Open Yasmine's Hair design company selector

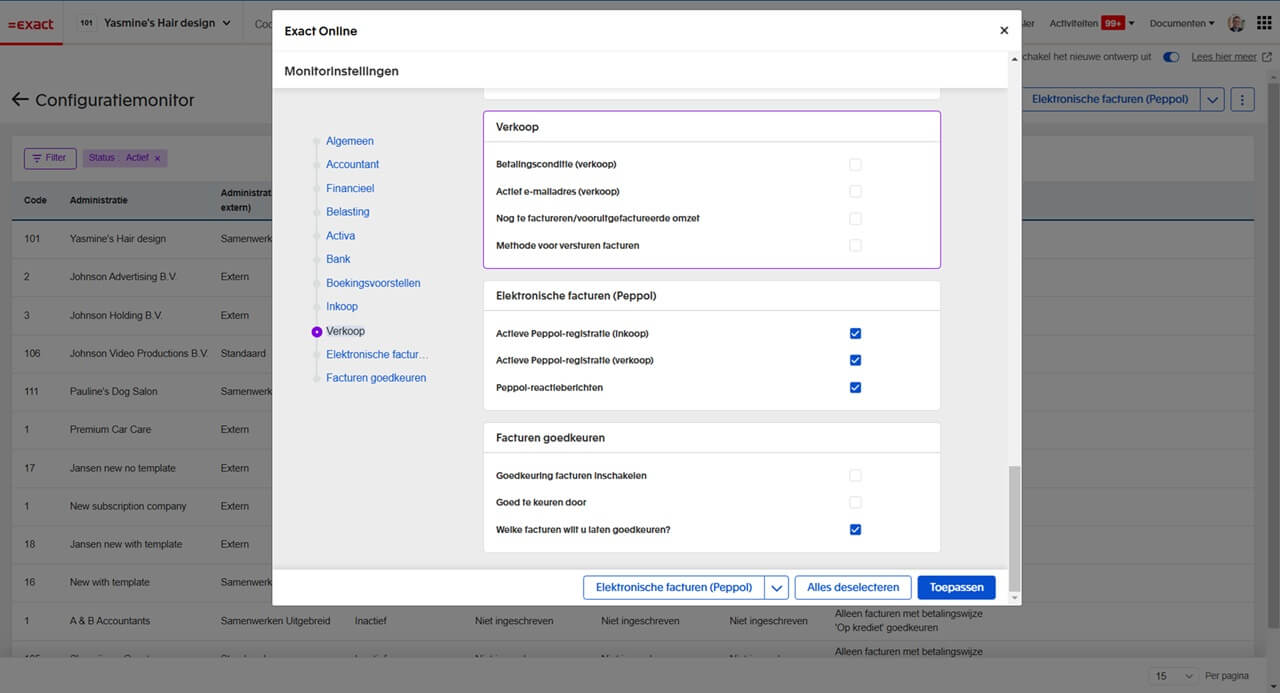154,23
